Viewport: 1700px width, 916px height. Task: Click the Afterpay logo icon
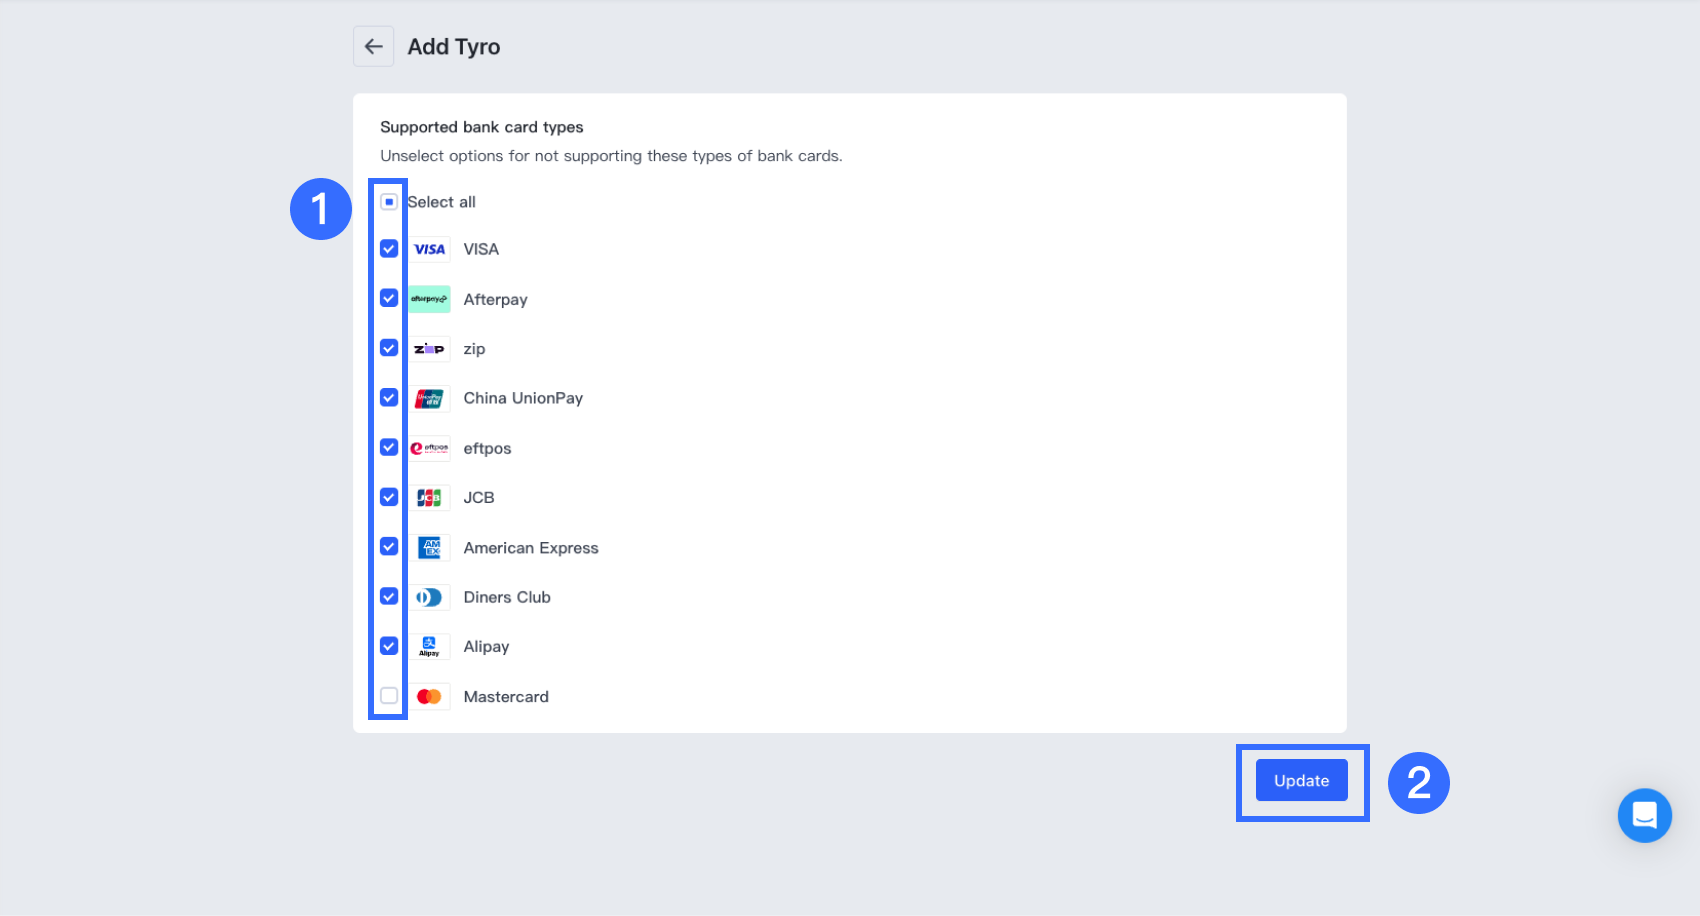[430, 299]
